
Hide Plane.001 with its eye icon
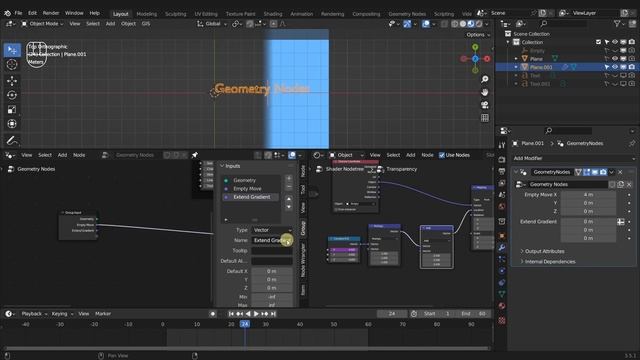click(615, 67)
